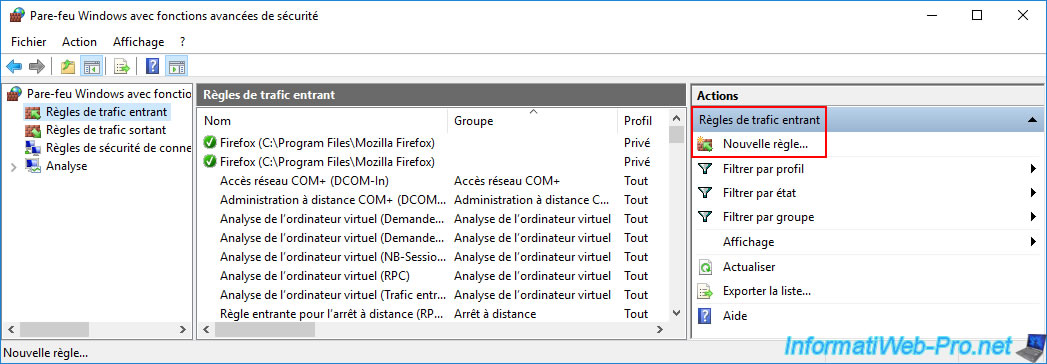Click the Up one level folder icon

pyautogui.click(x=67, y=66)
